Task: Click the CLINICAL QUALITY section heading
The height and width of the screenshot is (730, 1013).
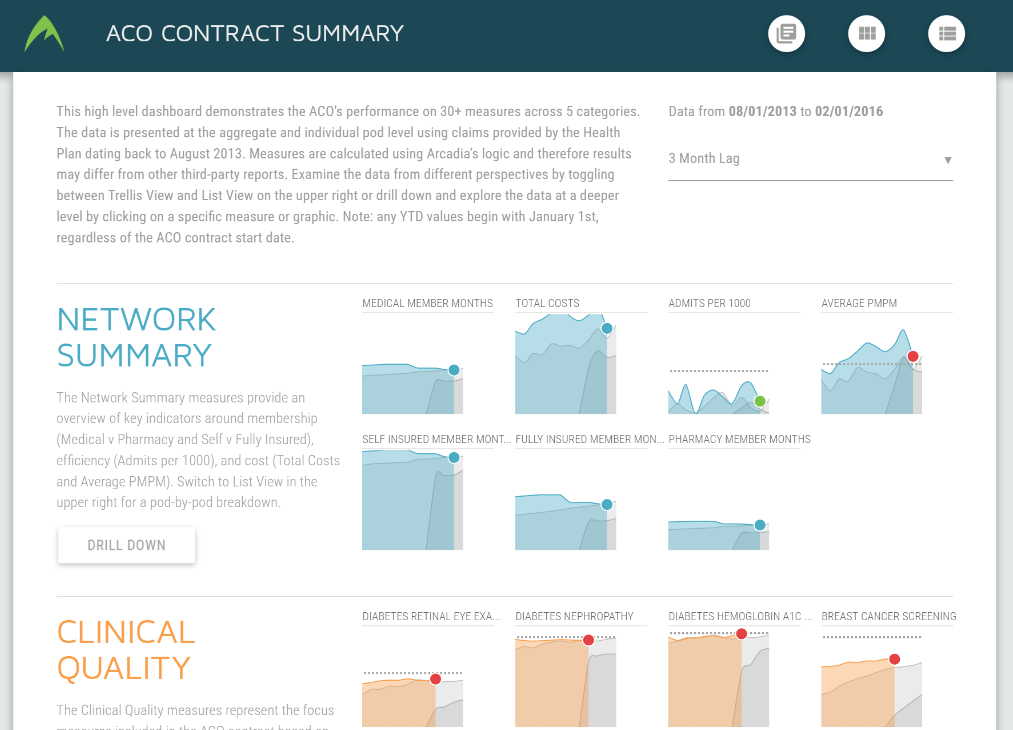Action: pyautogui.click(x=125, y=650)
